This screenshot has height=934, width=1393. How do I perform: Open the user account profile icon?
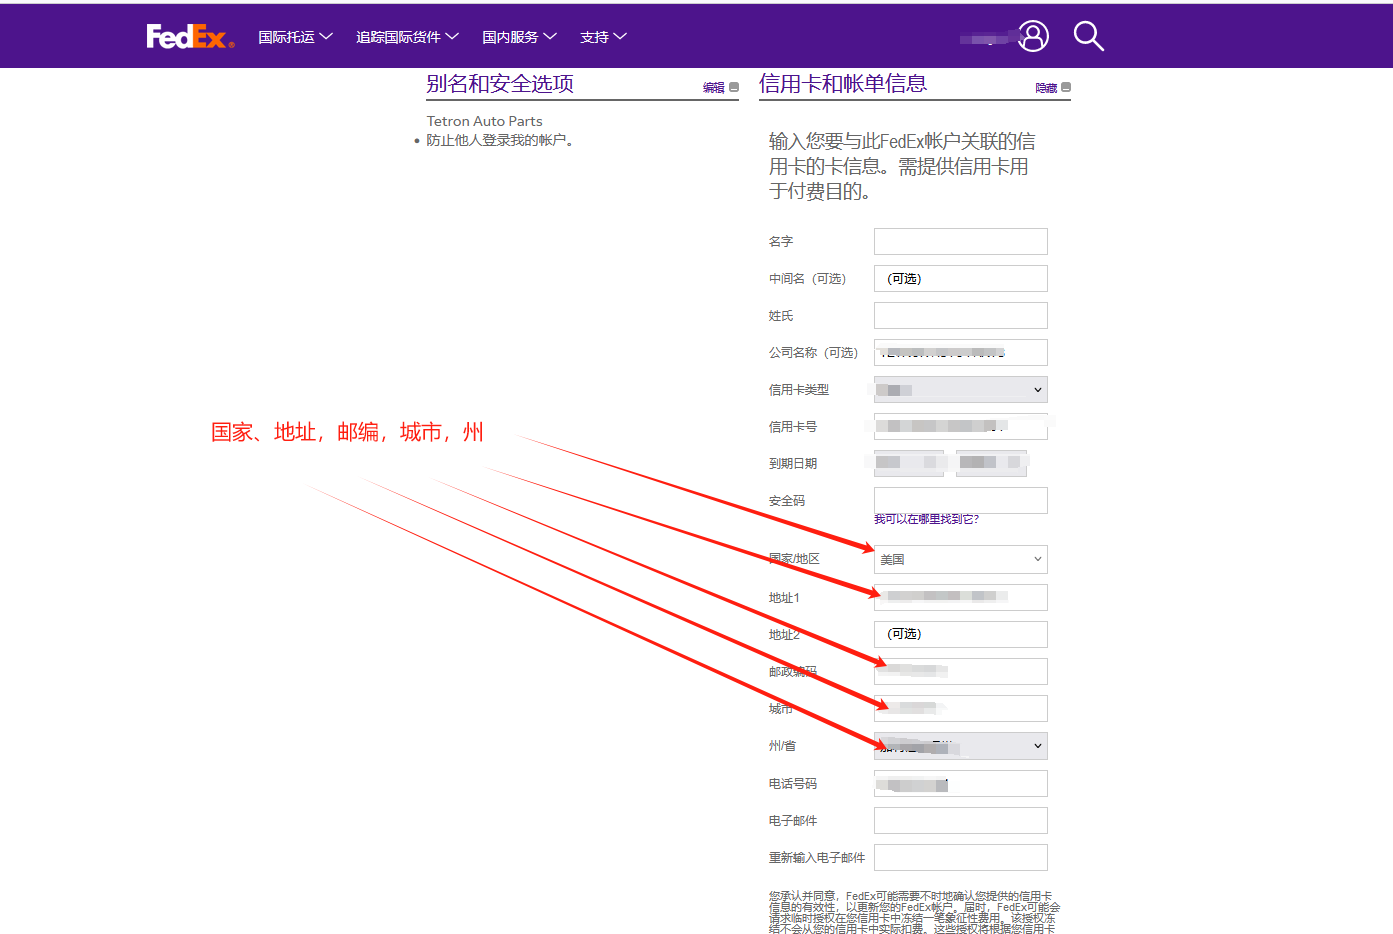tap(1033, 37)
